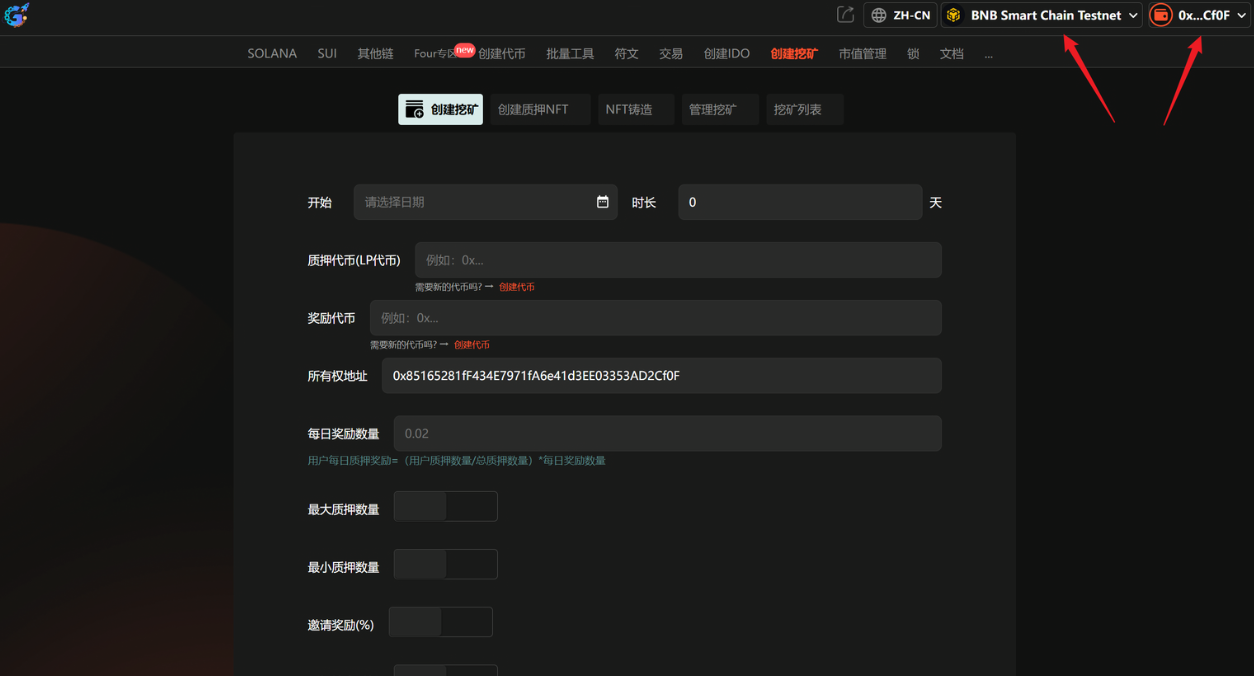
Task: Click the 每日奖励数量 input field
Action: click(x=666, y=433)
